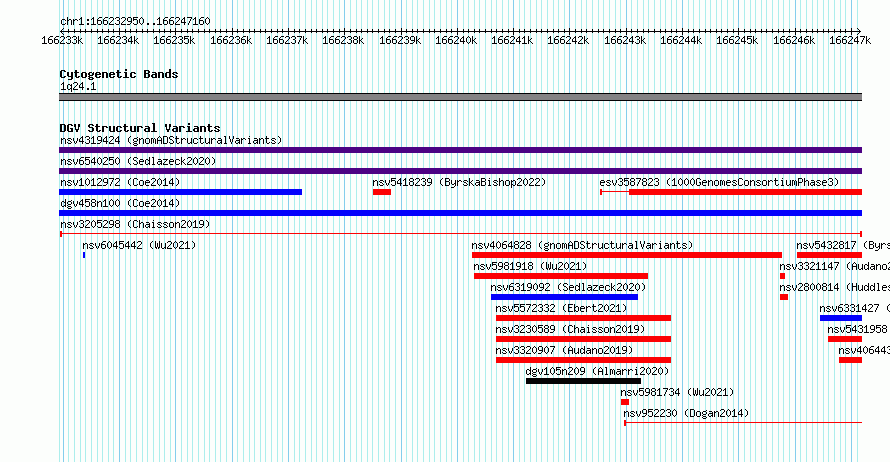The height and width of the screenshot is (462, 890).
Task: Click the nsv4319424 gnomADStructuralVariants label
Action: tap(171, 140)
